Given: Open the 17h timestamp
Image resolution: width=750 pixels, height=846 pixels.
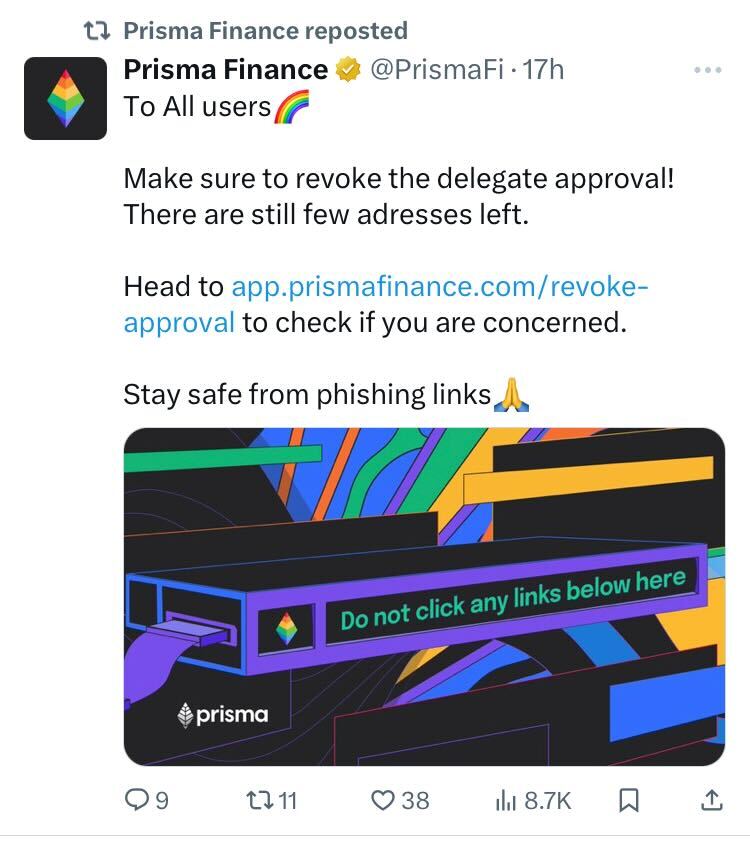Looking at the screenshot, I should pyautogui.click(x=543, y=70).
